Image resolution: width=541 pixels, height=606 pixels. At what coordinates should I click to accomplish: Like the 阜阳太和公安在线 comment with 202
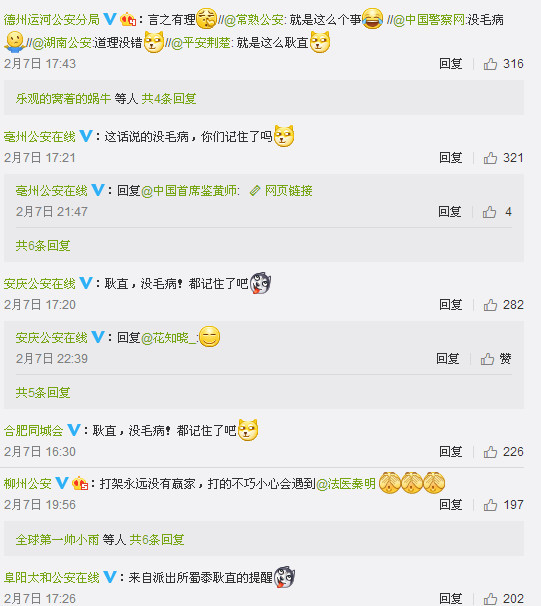coord(490,599)
